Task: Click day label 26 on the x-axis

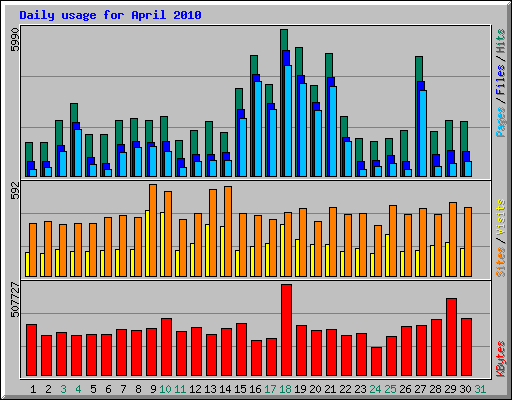Action: point(405,389)
